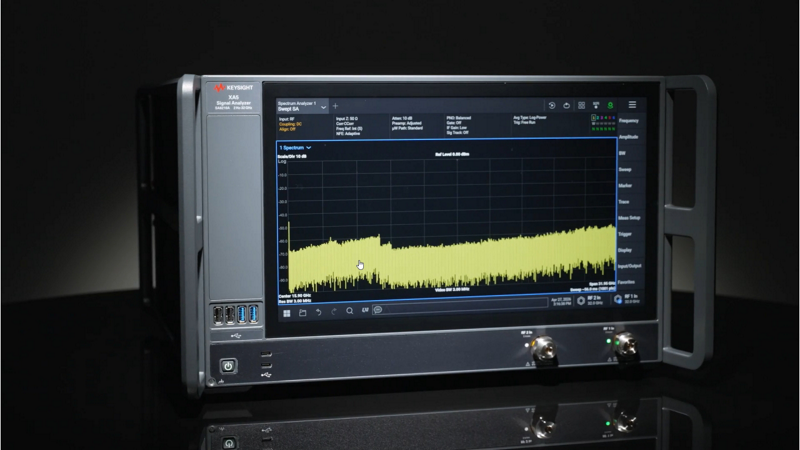Click the date and time display
Viewport: 800px width, 450px height.
(x=561, y=302)
